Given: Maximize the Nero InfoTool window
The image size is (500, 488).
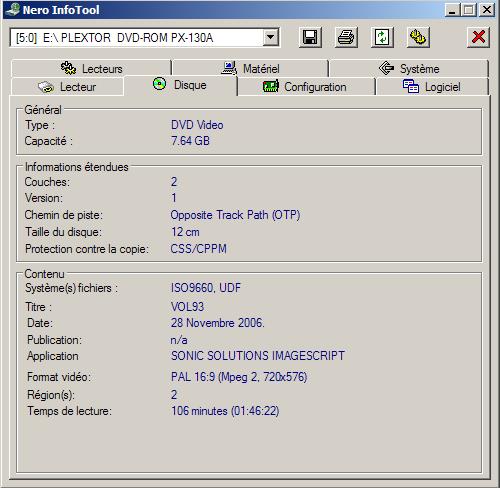Looking at the screenshot, I should click(x=469, y=10).
